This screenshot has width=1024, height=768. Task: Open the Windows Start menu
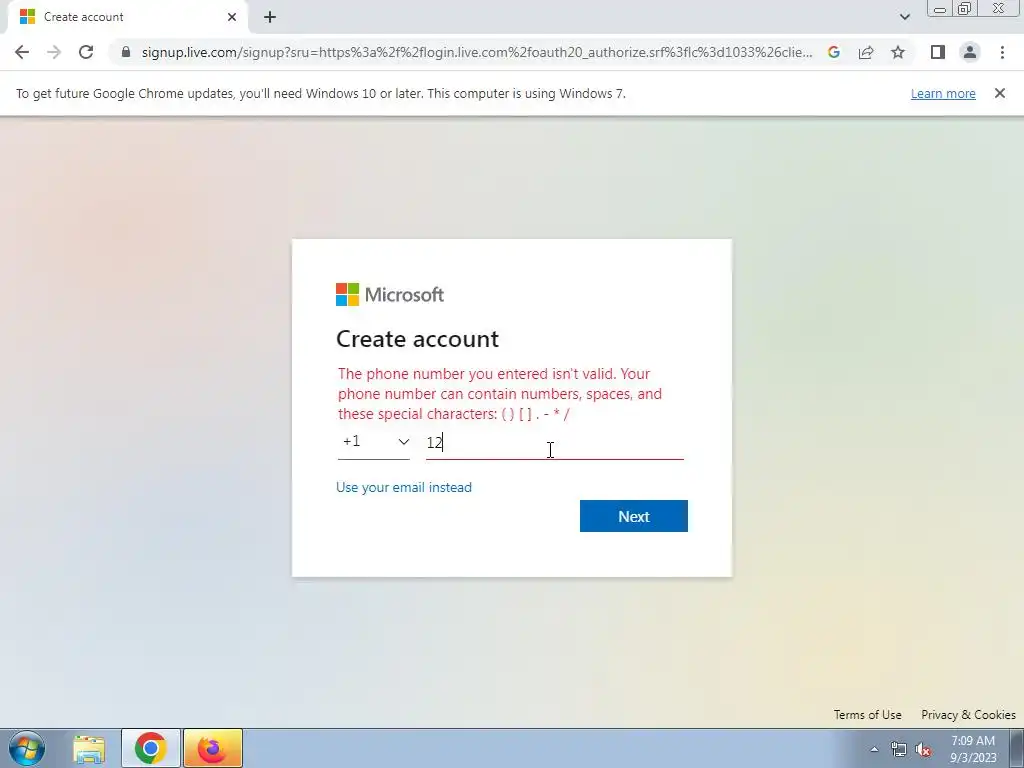click(x=27, y=748)
